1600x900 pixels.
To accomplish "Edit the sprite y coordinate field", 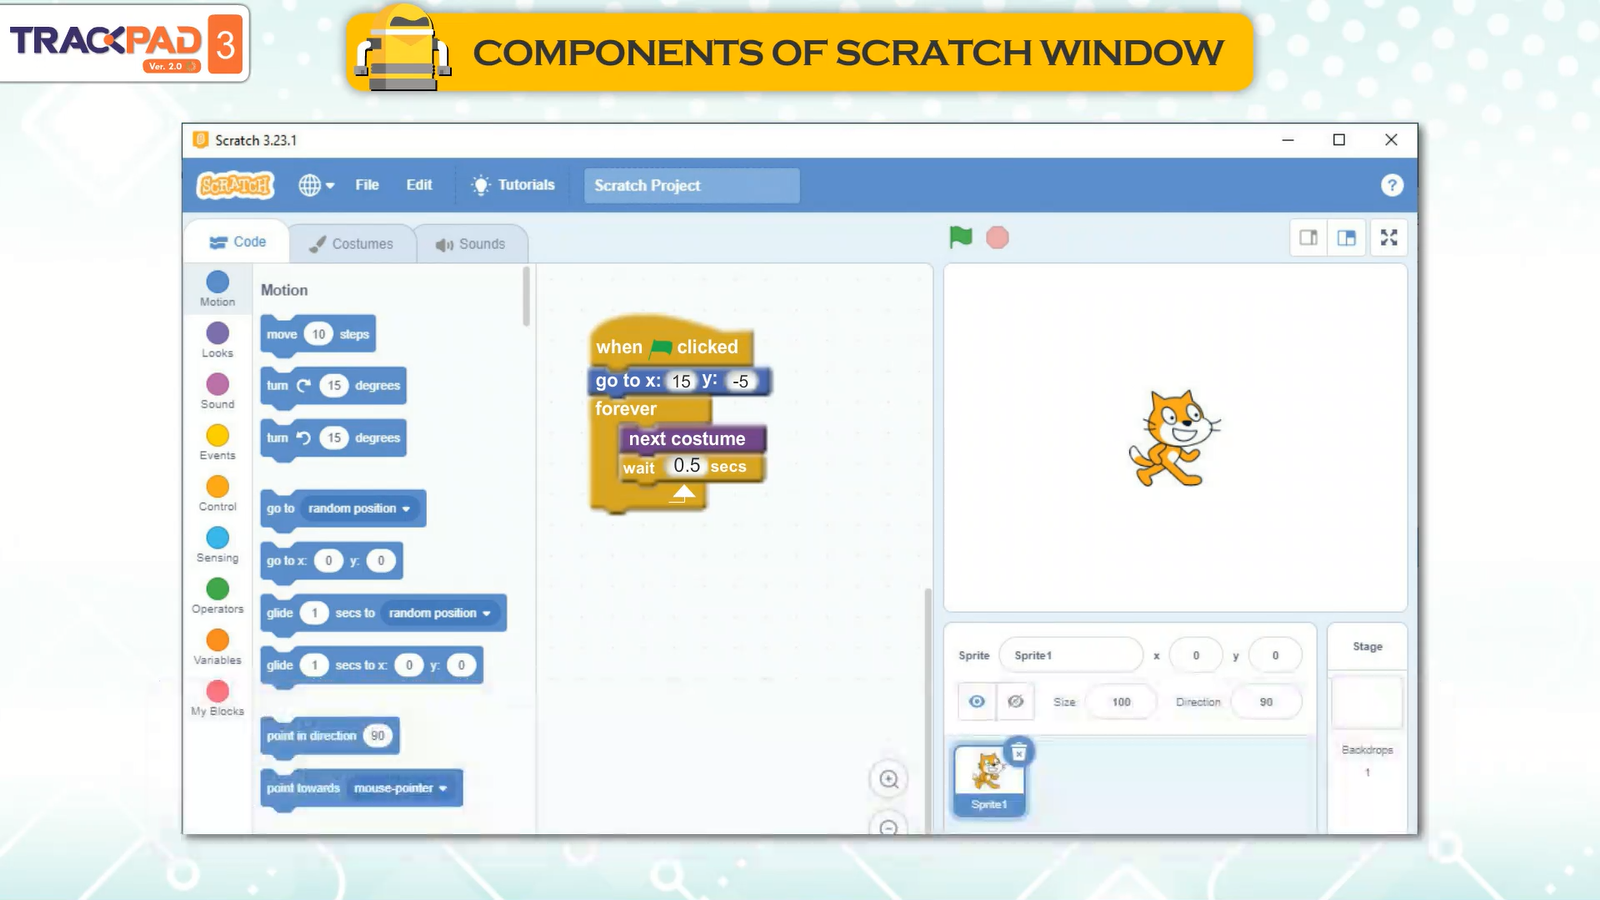I will tap(1275, 655).
